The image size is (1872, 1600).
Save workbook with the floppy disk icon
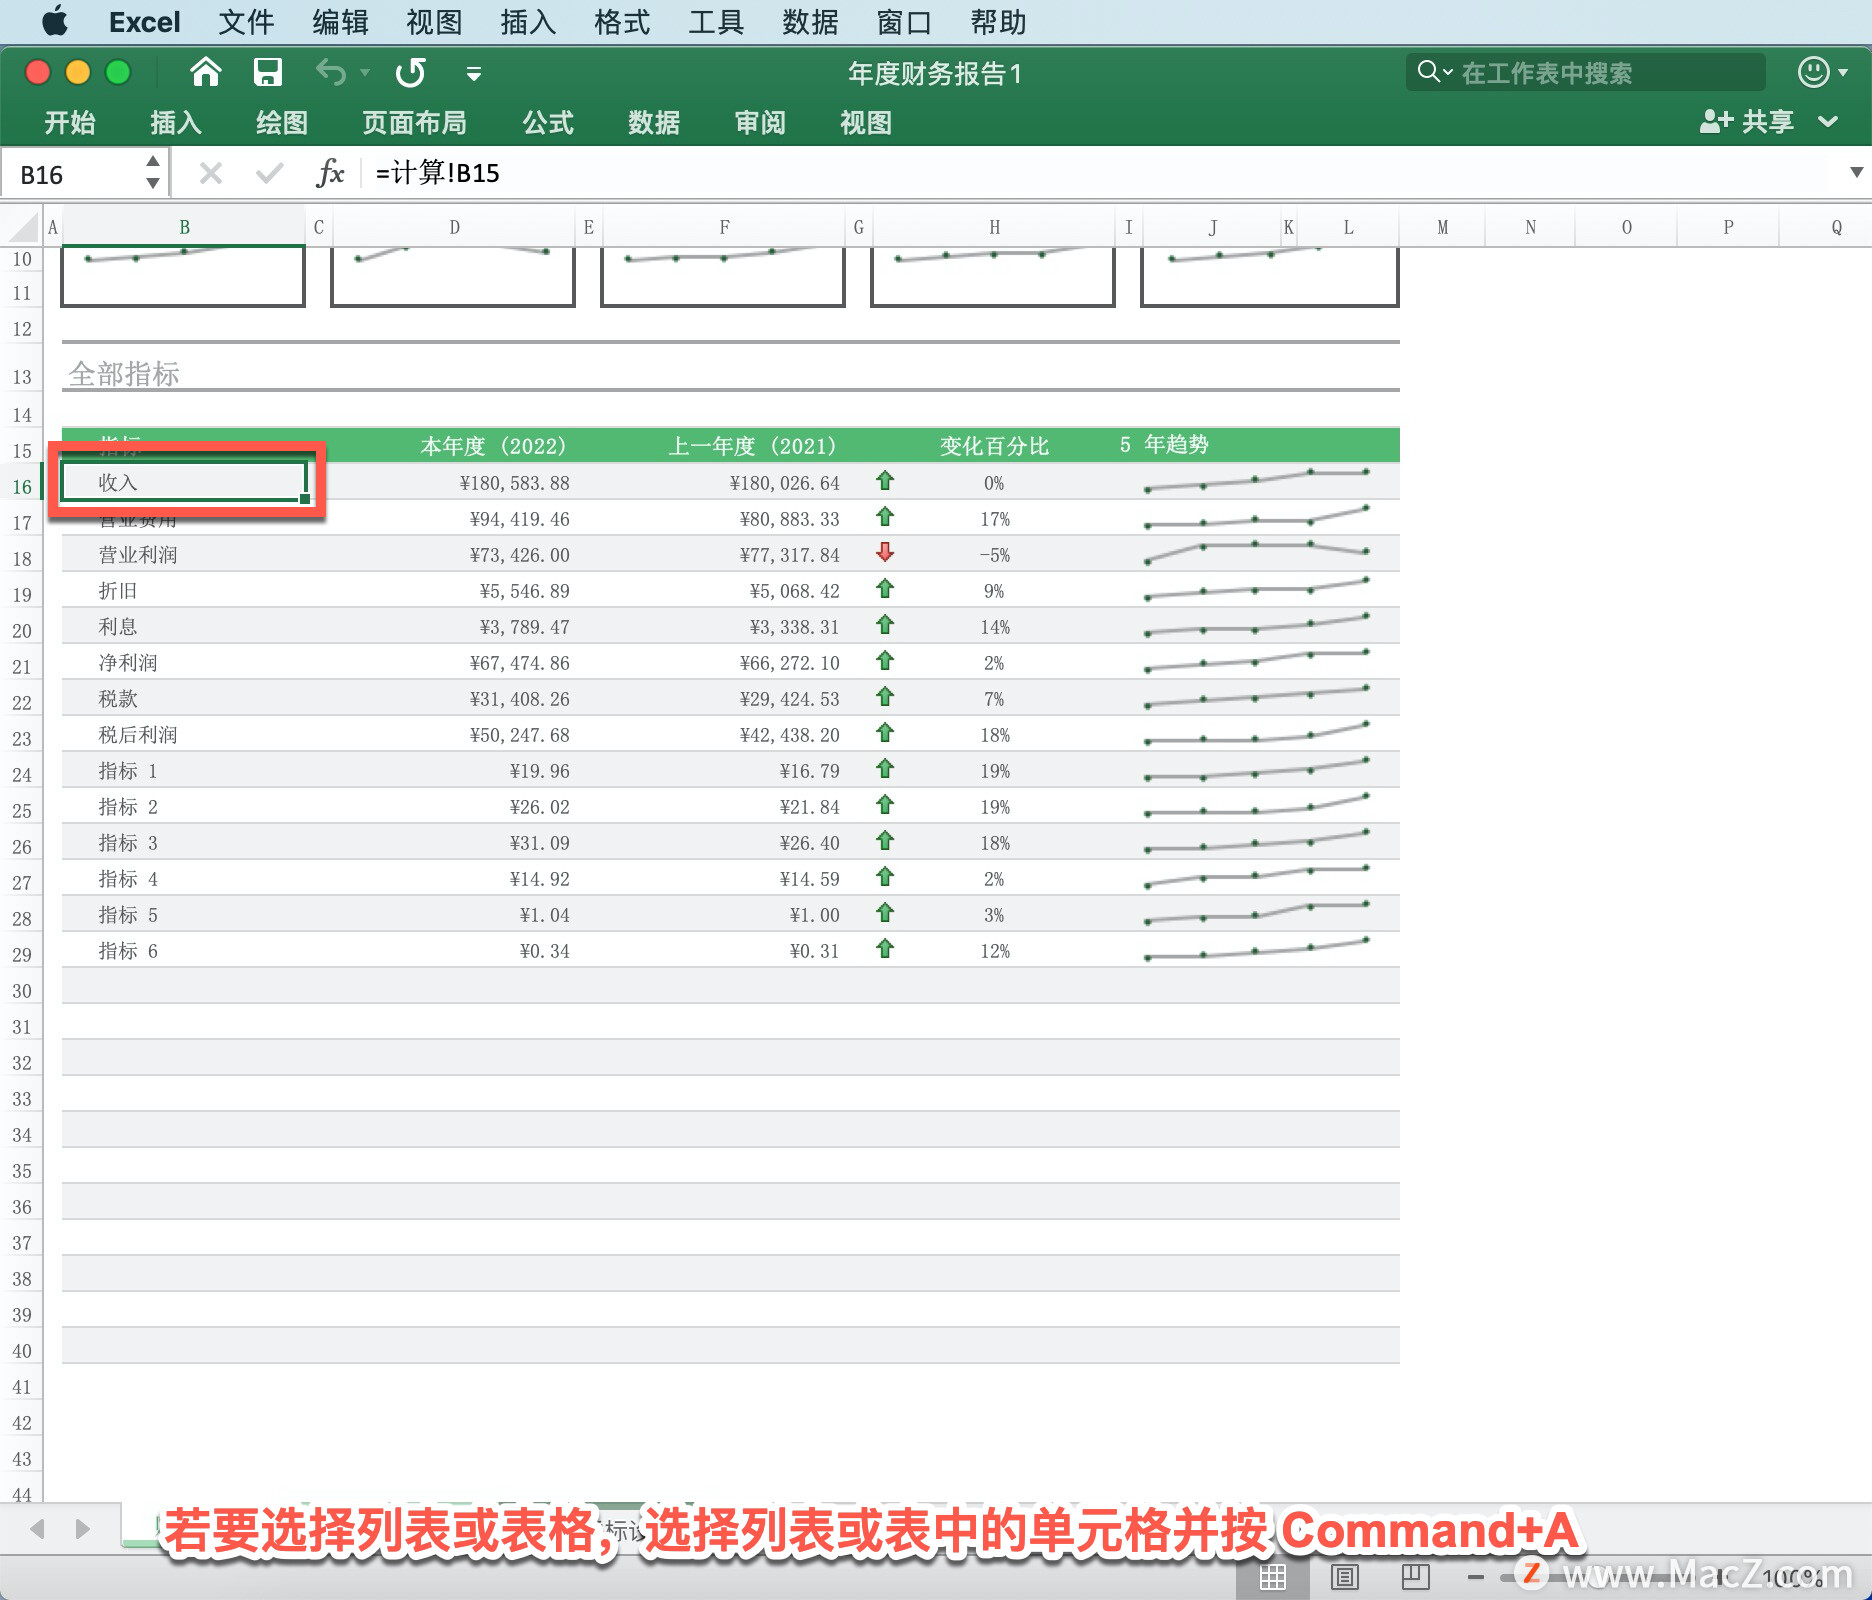tap(267, 72)
